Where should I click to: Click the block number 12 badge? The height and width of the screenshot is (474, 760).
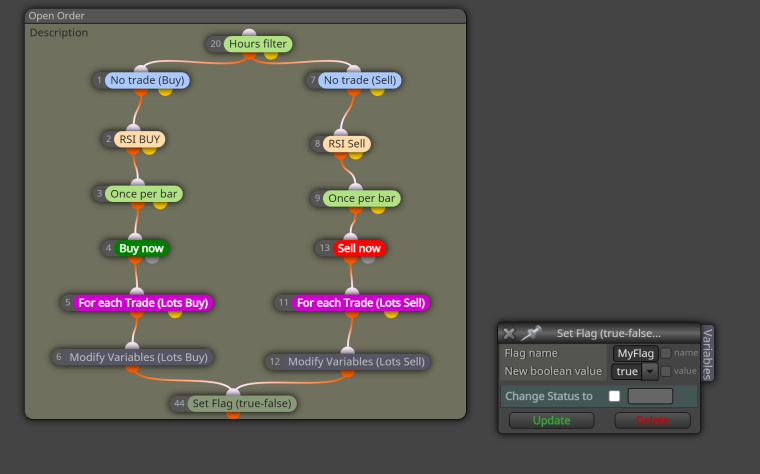[x=275, y=362]
